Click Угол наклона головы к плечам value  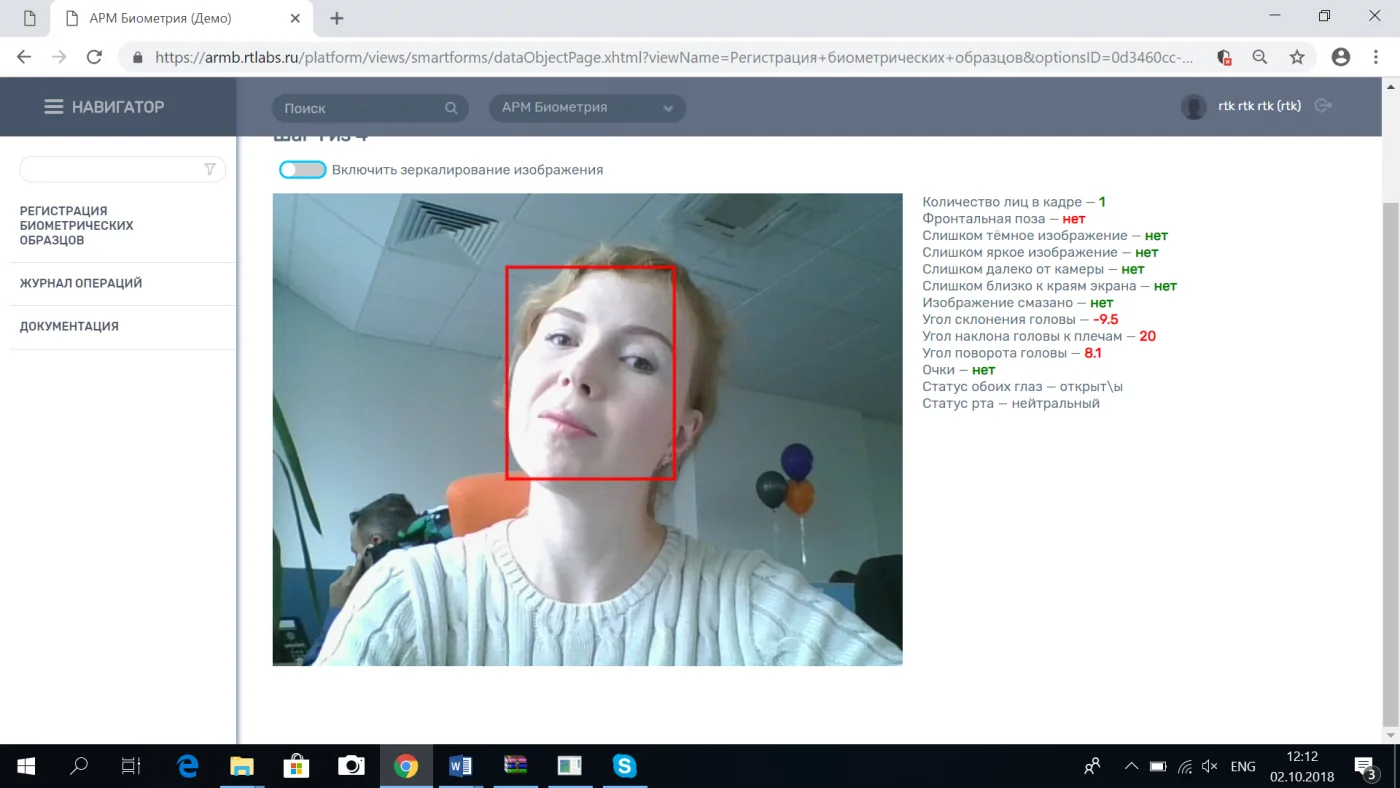1147,337
